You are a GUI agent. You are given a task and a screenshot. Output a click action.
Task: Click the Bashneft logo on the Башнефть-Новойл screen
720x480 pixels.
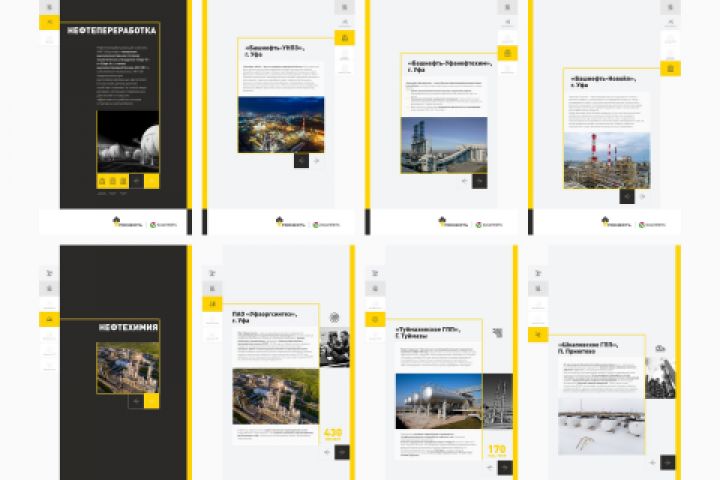652,225
